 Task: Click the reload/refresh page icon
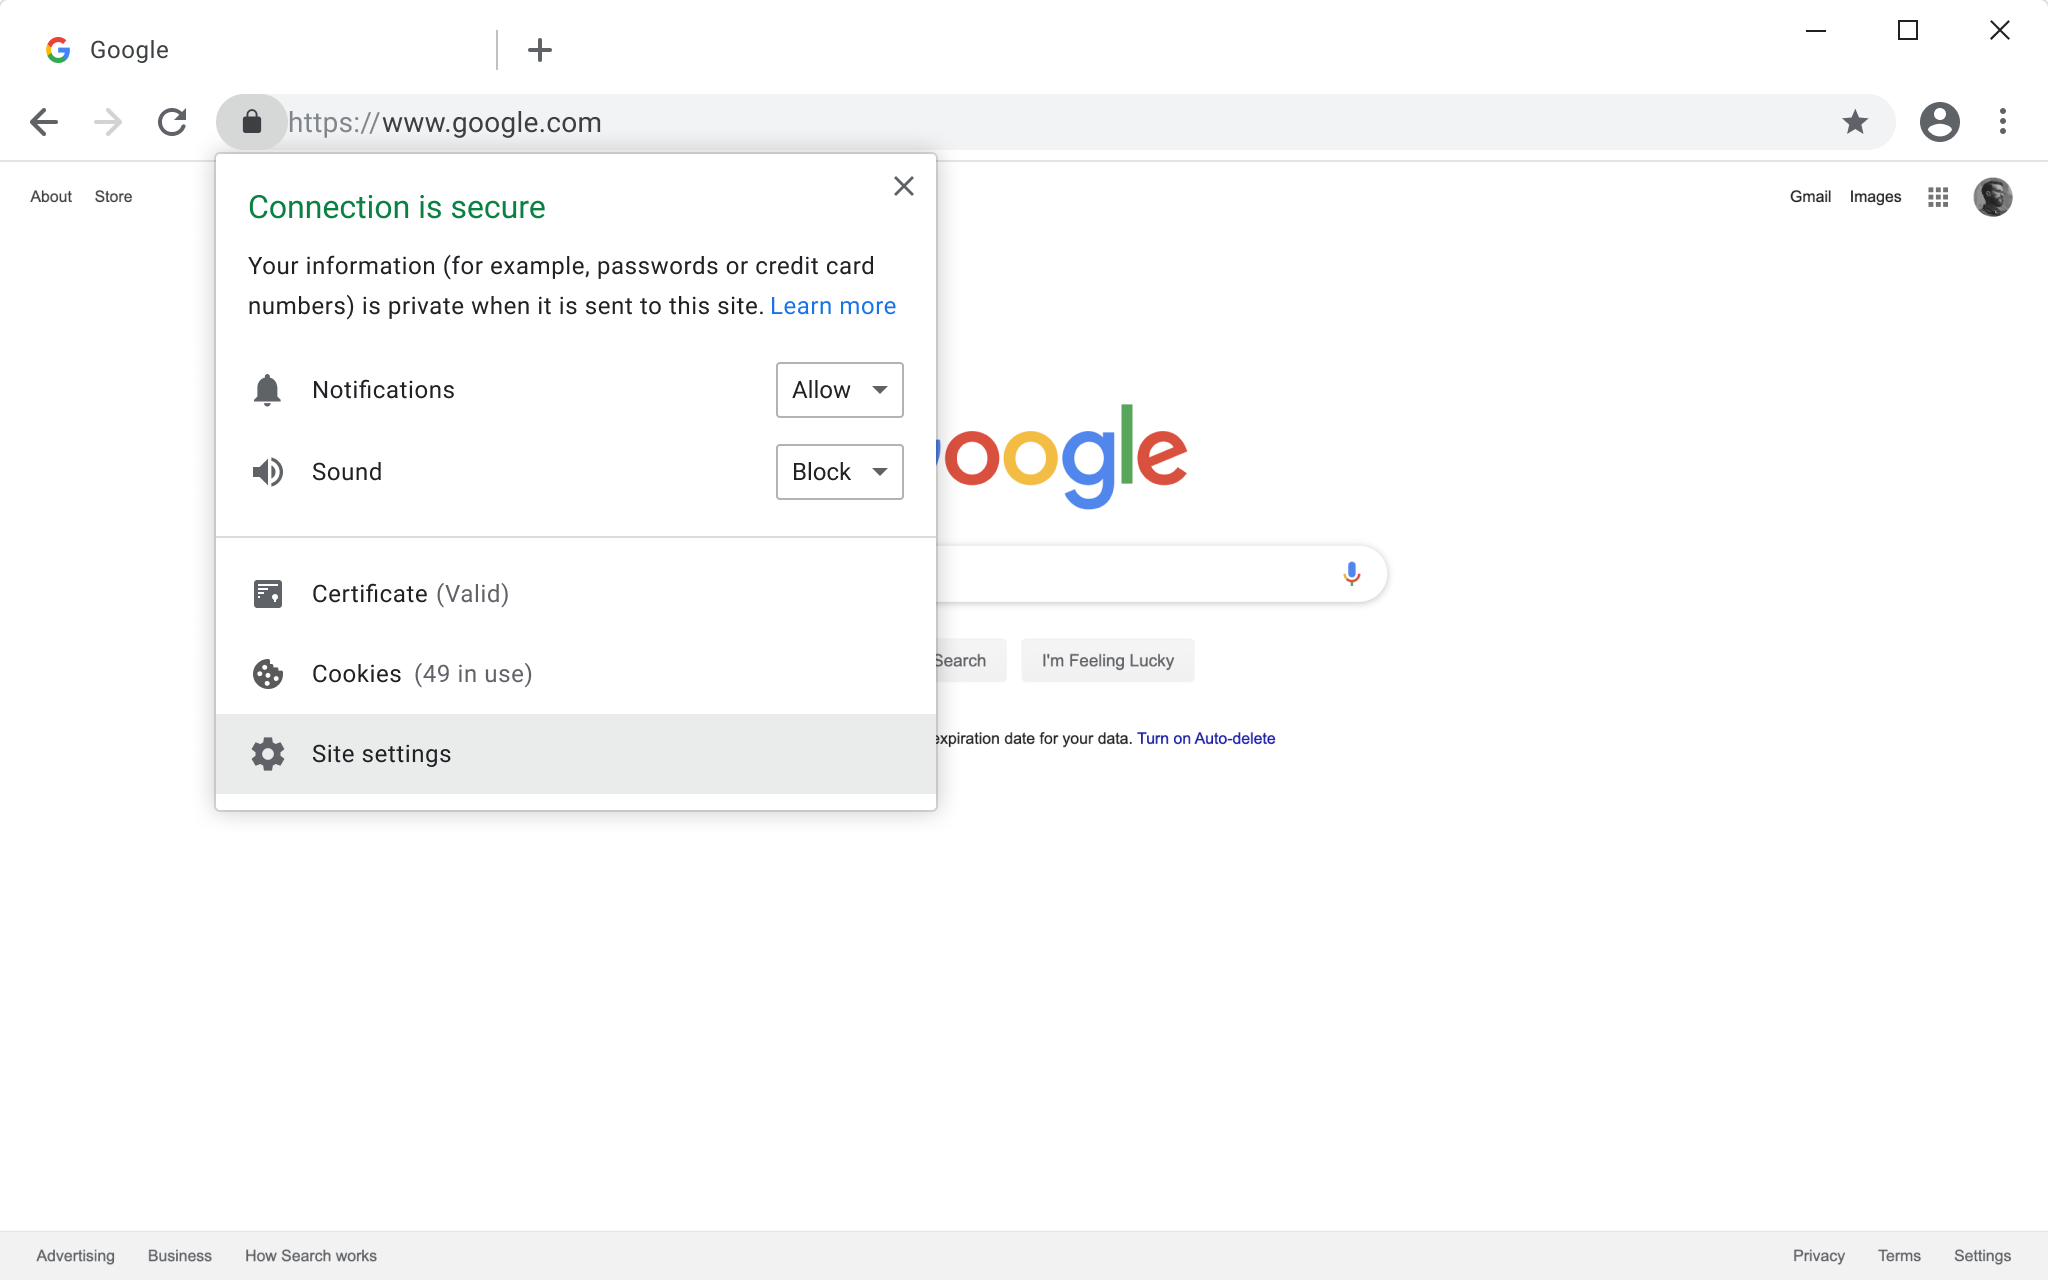pyautogui.click(x=171, y=121)
